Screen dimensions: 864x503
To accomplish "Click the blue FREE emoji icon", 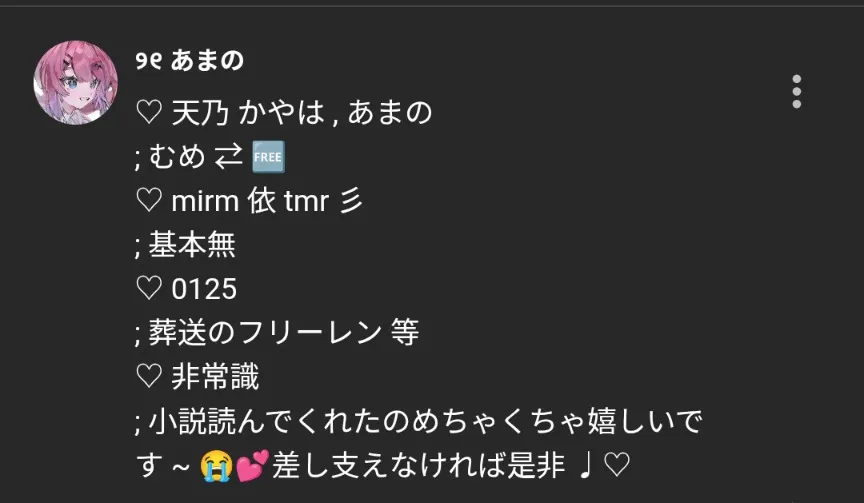I will point(268,157).
